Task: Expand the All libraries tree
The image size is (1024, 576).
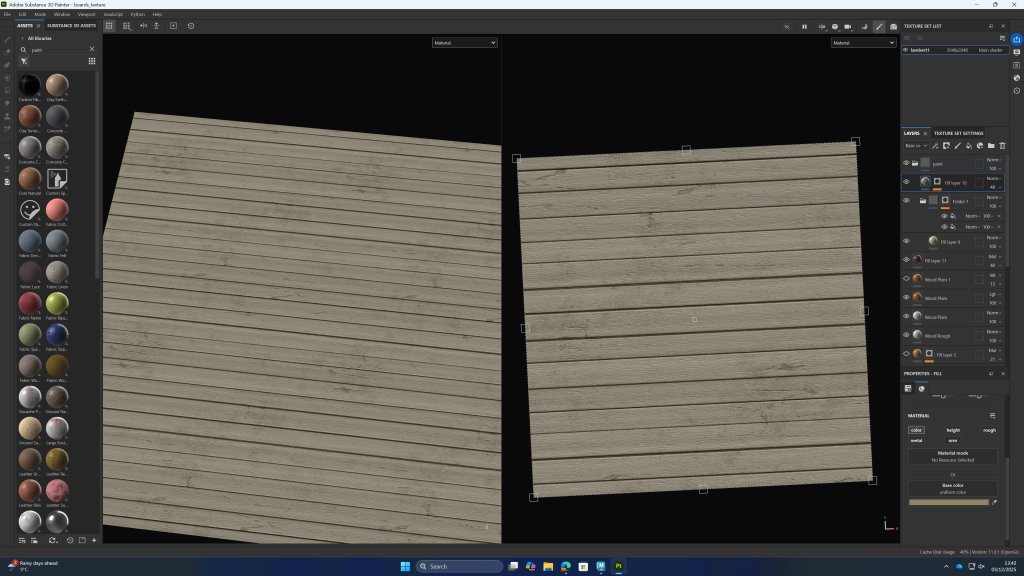Action: (22, 38)
